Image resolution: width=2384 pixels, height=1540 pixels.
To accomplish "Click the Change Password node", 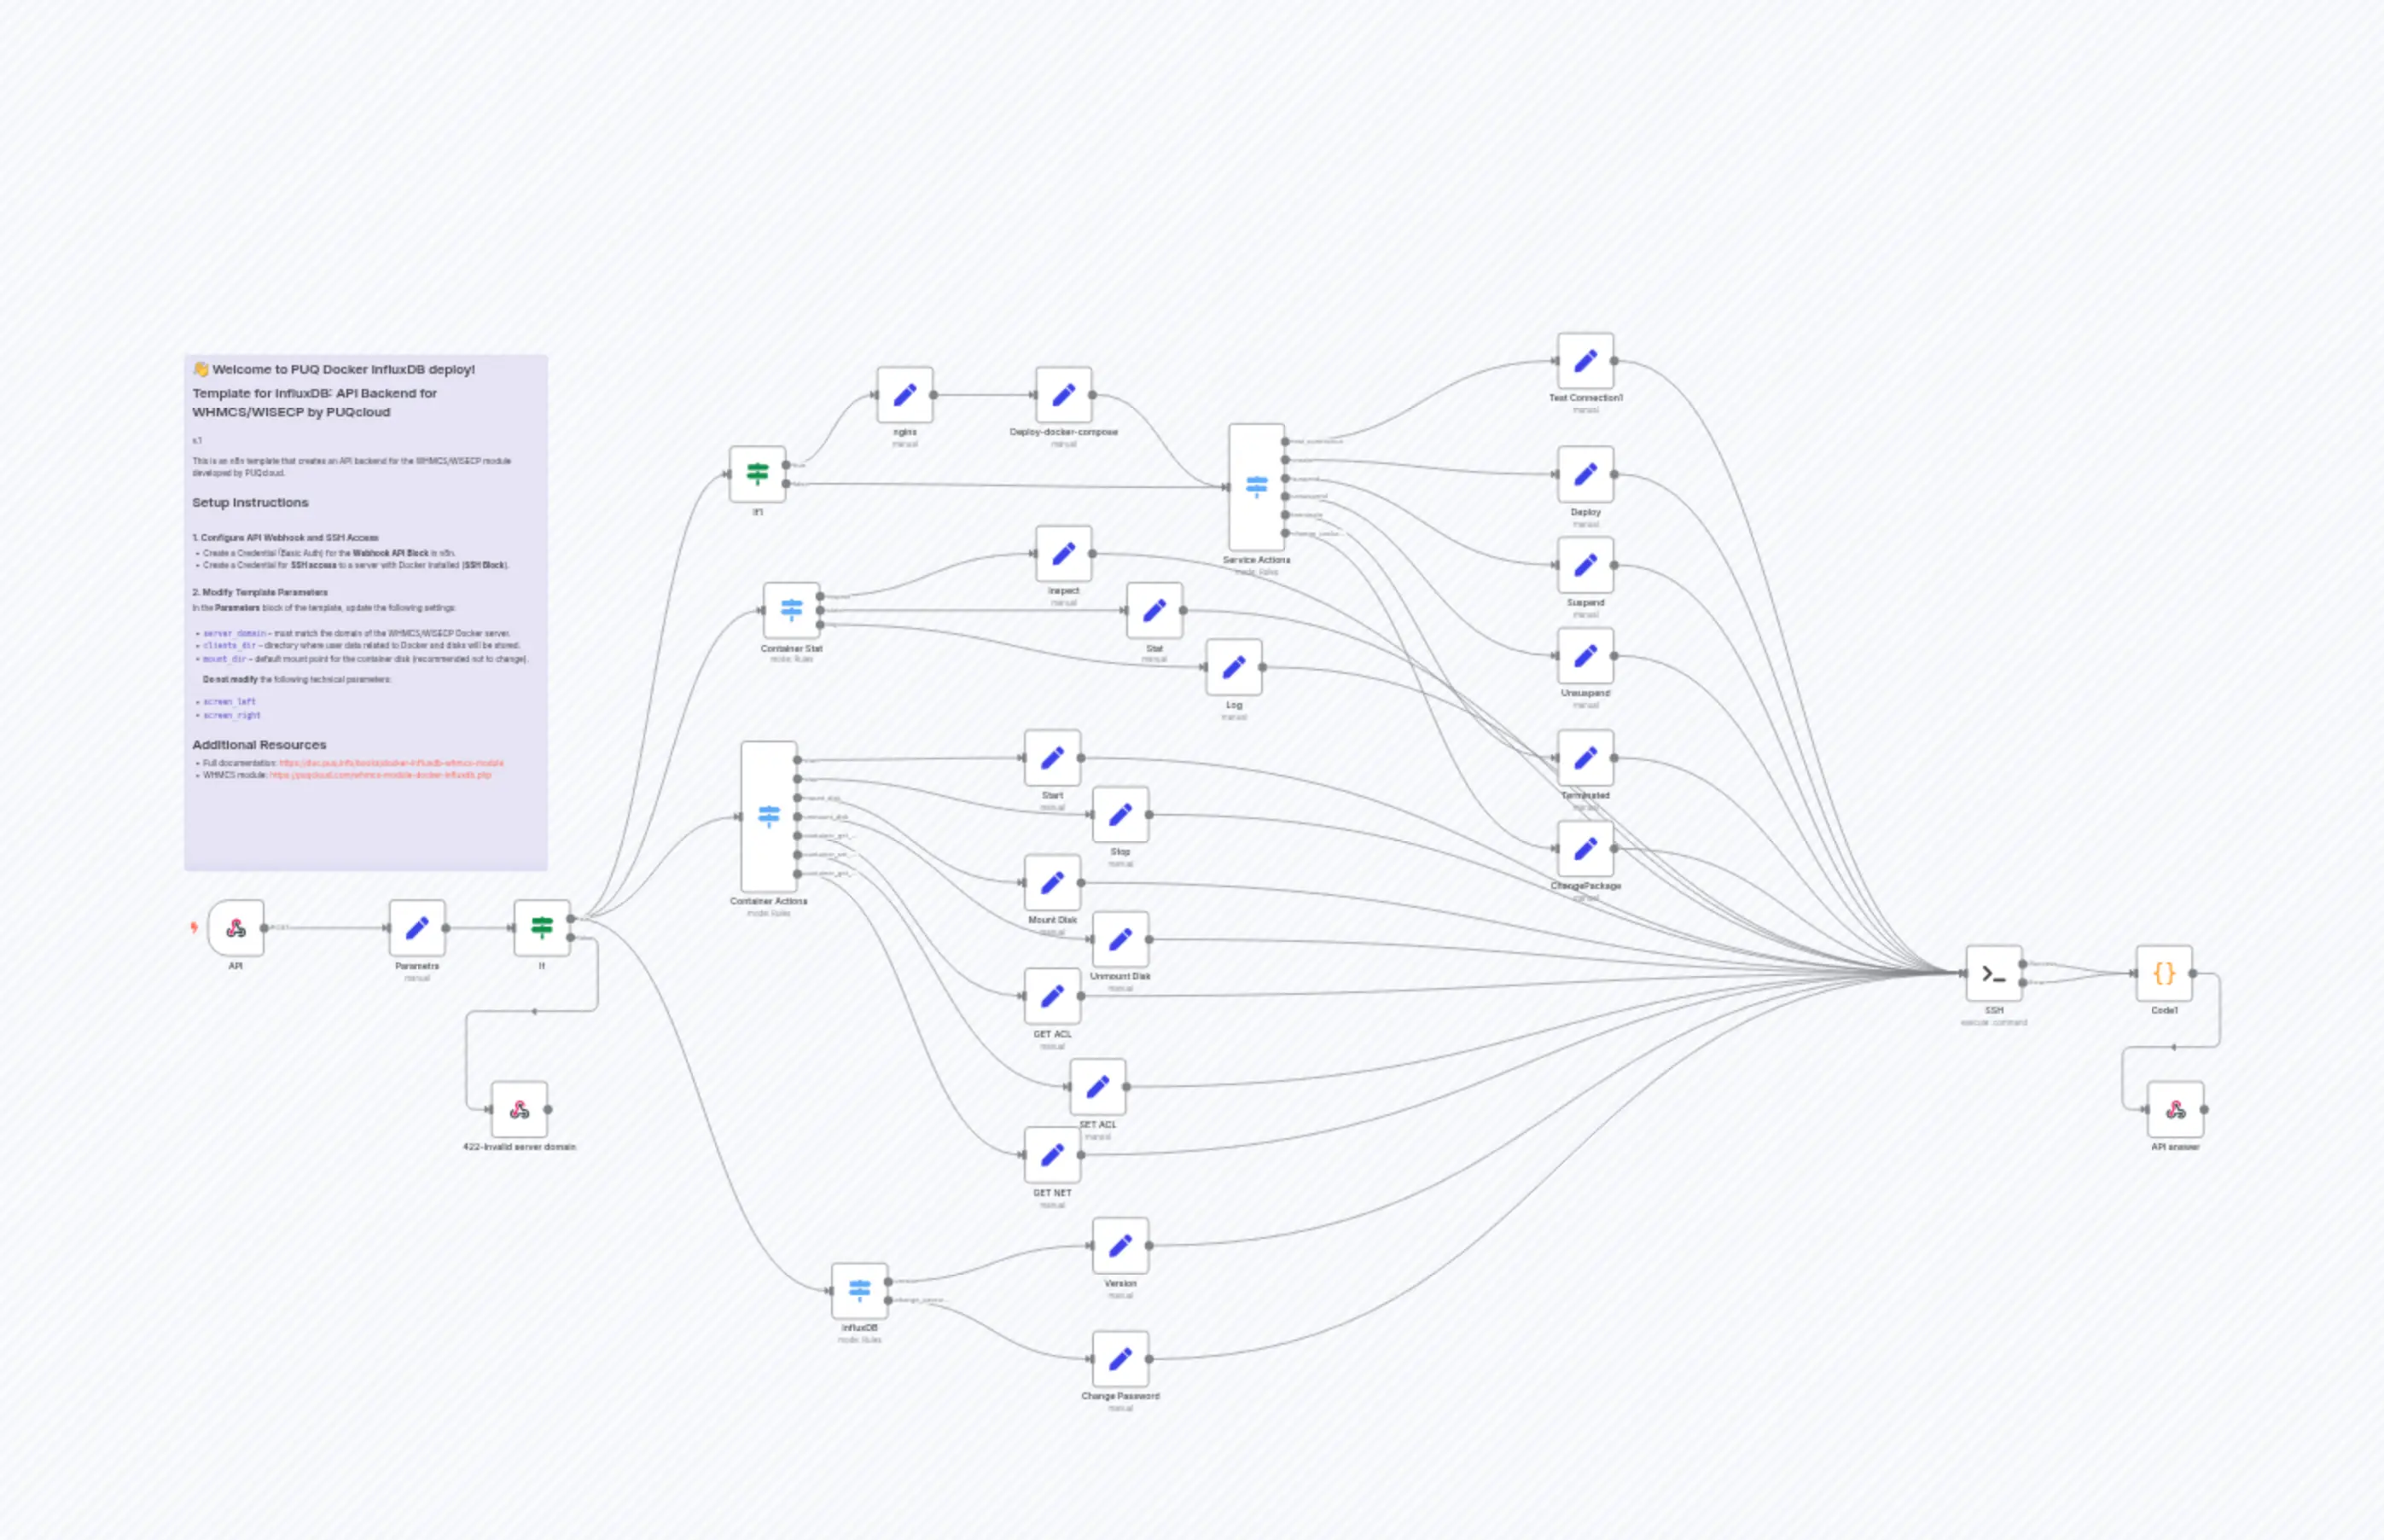I will 1120,1358.
